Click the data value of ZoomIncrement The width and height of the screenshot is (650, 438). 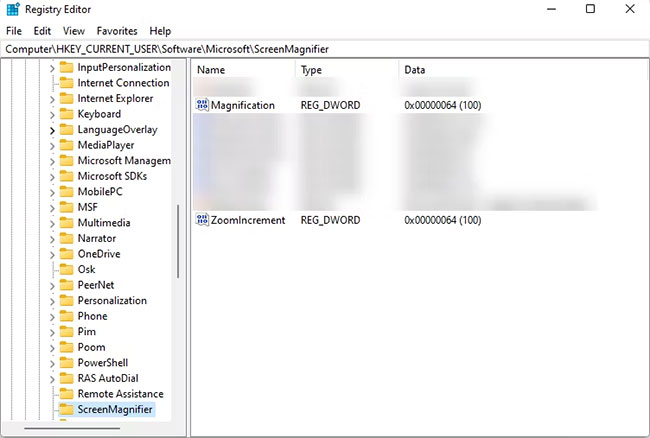pyautogui.click(x=443, y=220)
